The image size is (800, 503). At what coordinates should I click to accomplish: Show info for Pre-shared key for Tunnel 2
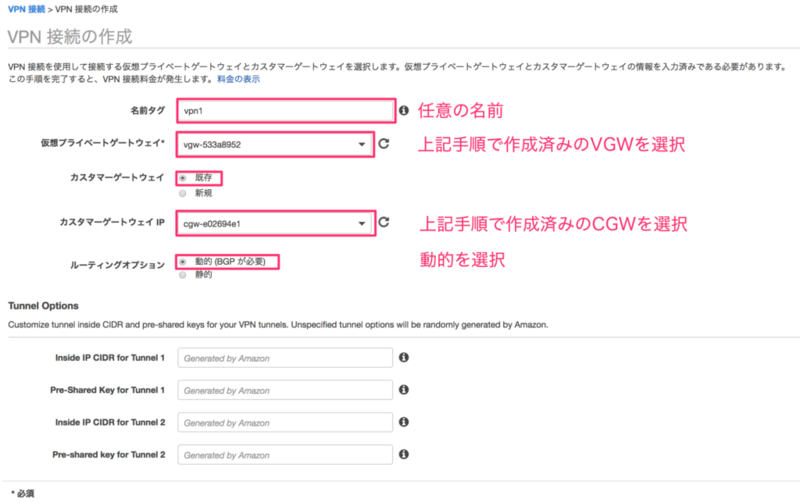[x=404, y=454]
